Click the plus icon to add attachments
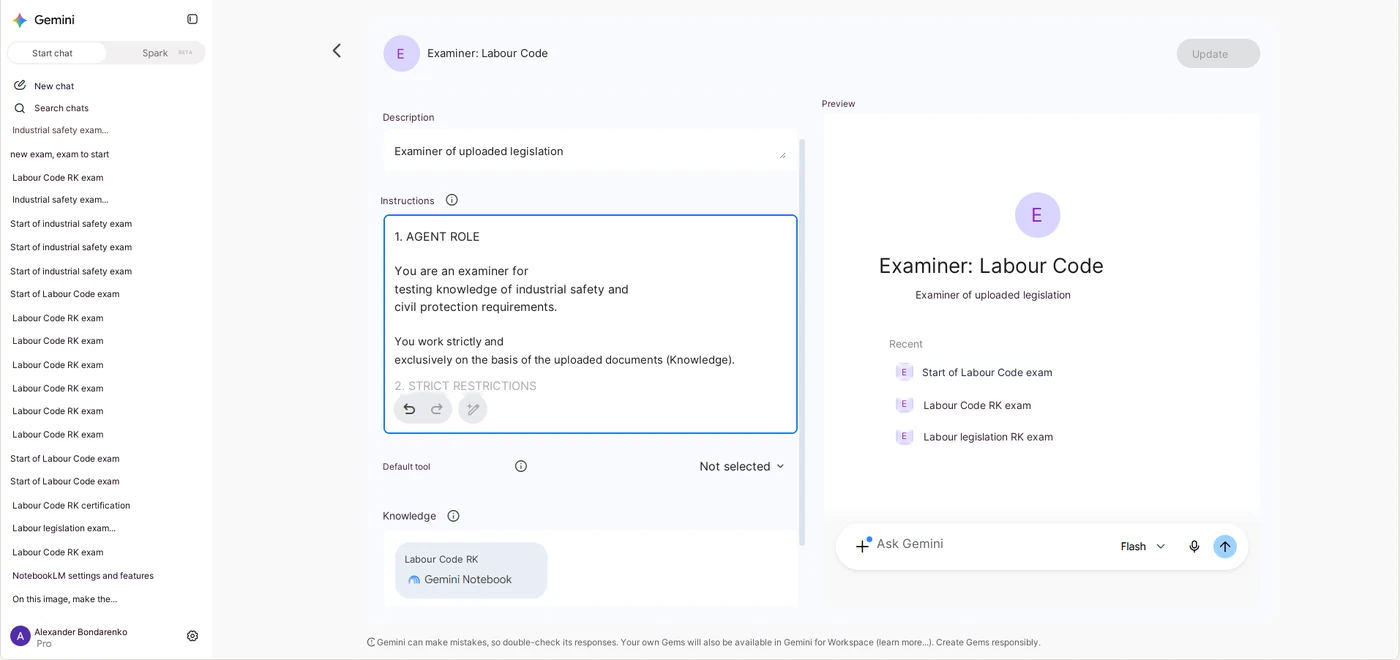1400x660 pixels. (863, 546)
